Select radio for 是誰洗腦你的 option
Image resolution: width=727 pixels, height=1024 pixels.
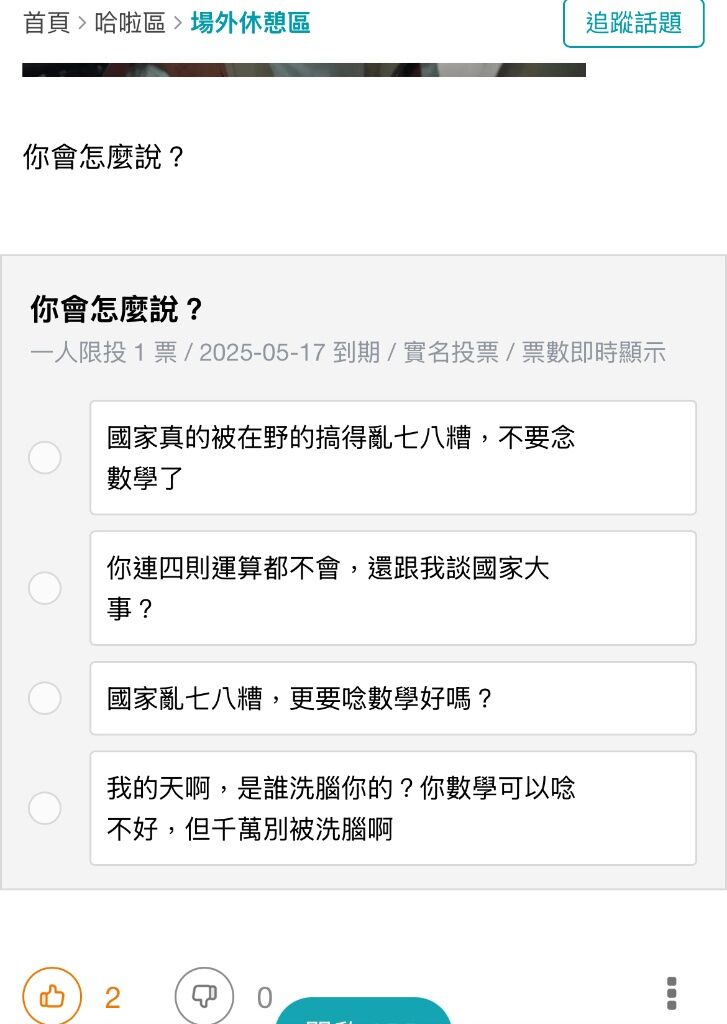point(45,808)
